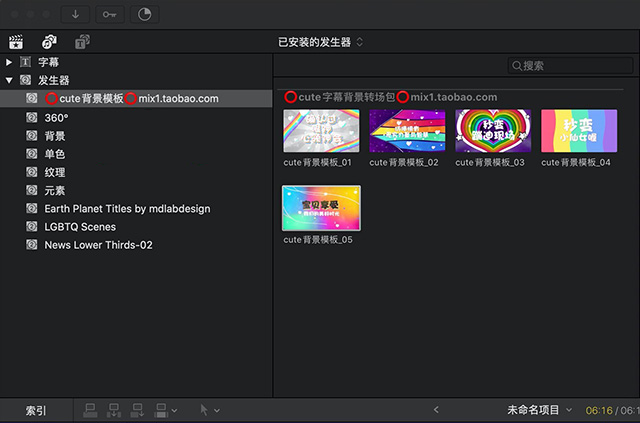Image resolution: width=640 pixels, height=423 pixels.
Task: Click the magnifier icon in search field
Action: (517, 66)
